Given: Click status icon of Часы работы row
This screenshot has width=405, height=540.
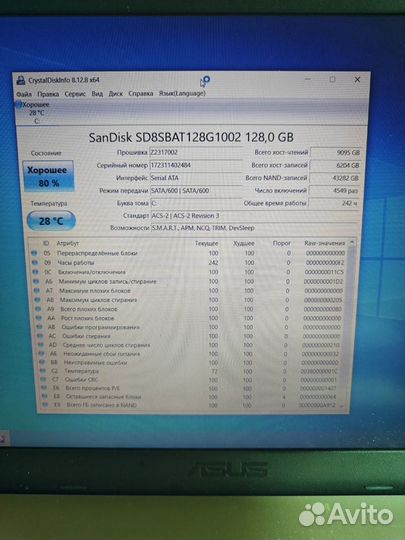Looking at the screenshot, I should point(35,263).
